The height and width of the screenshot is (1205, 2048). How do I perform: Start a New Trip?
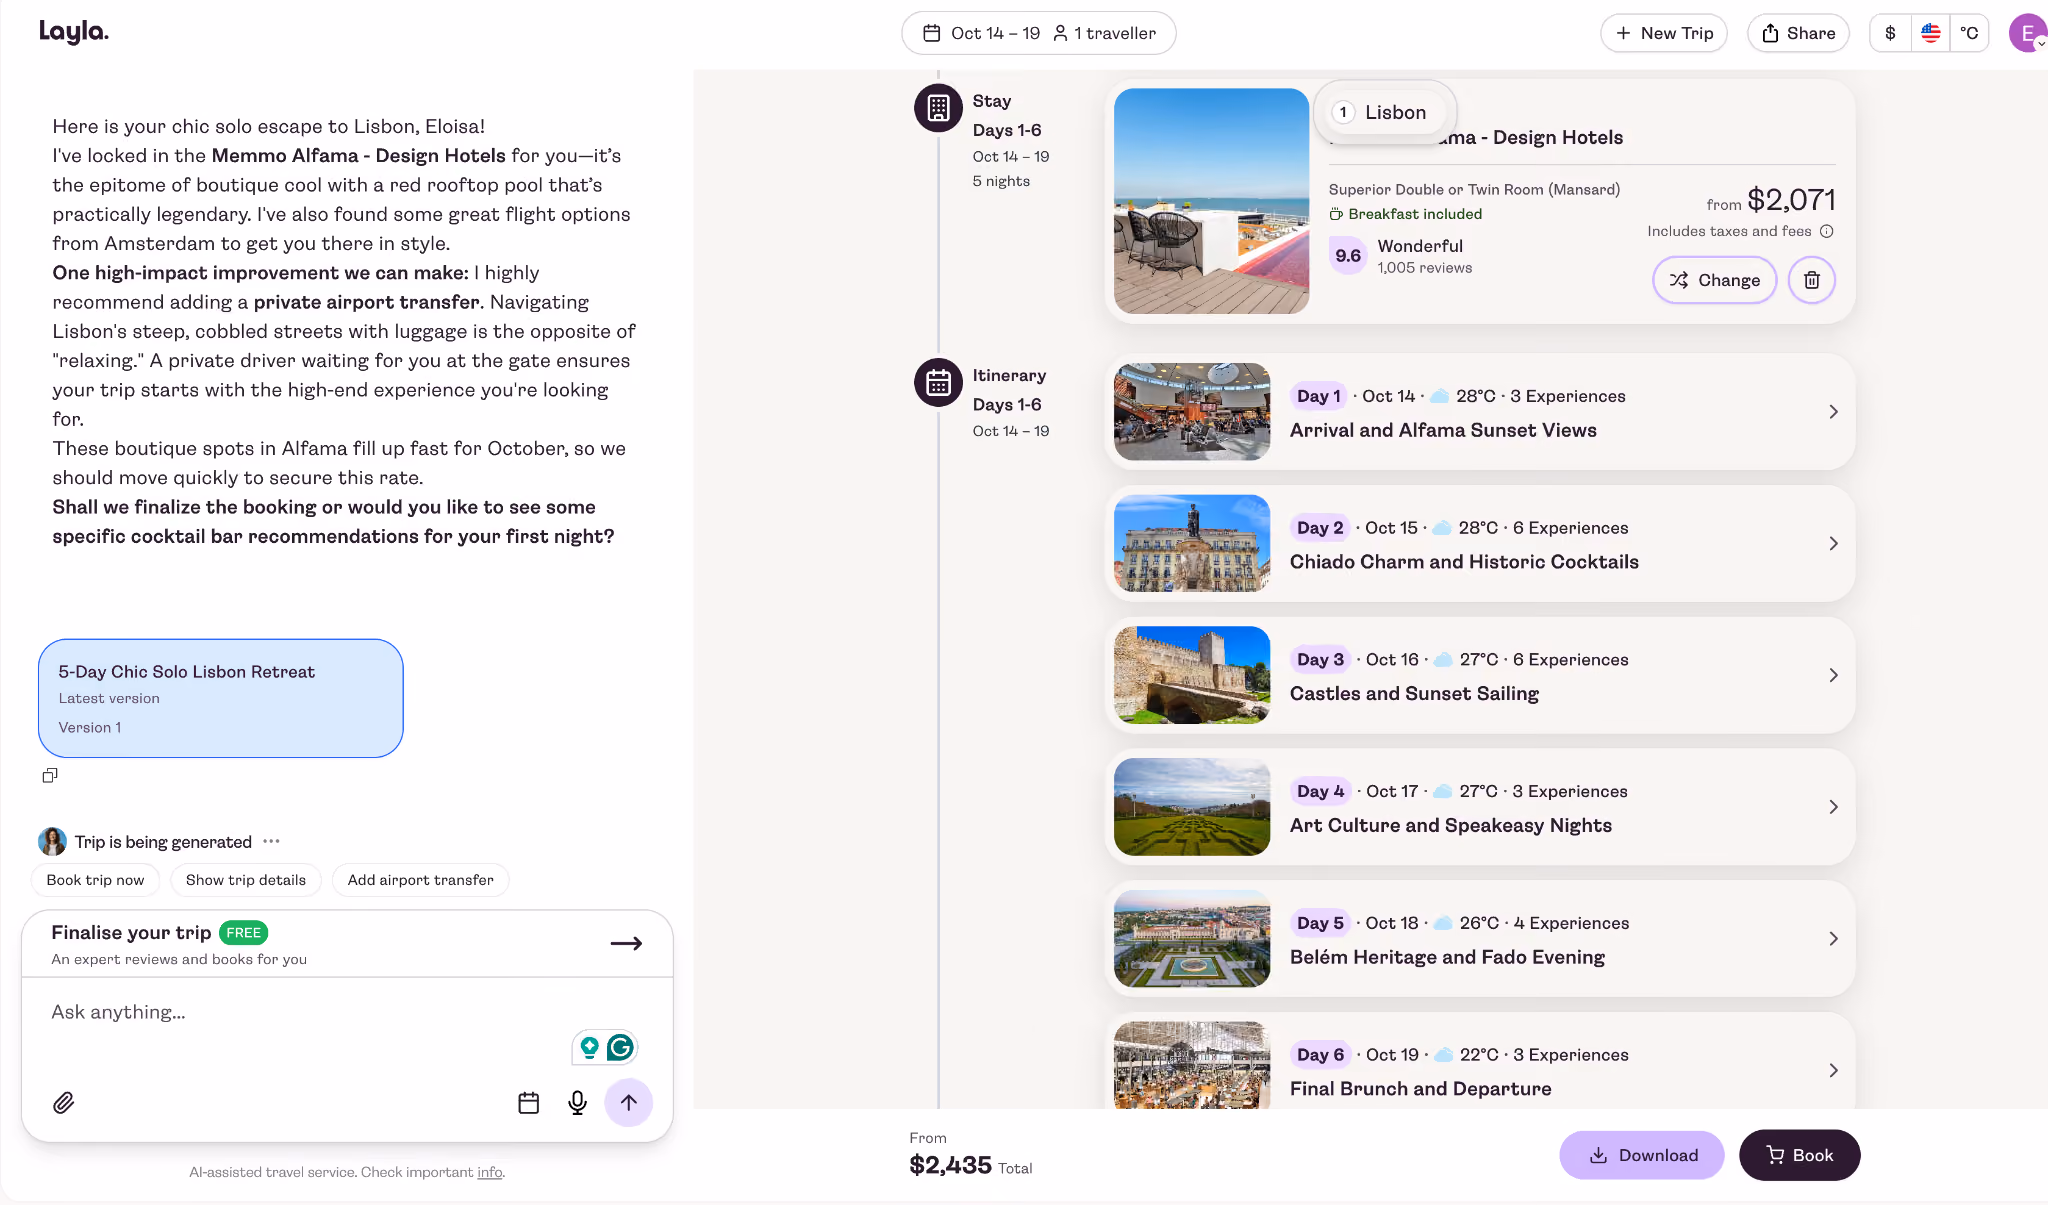click(1664, 33)
